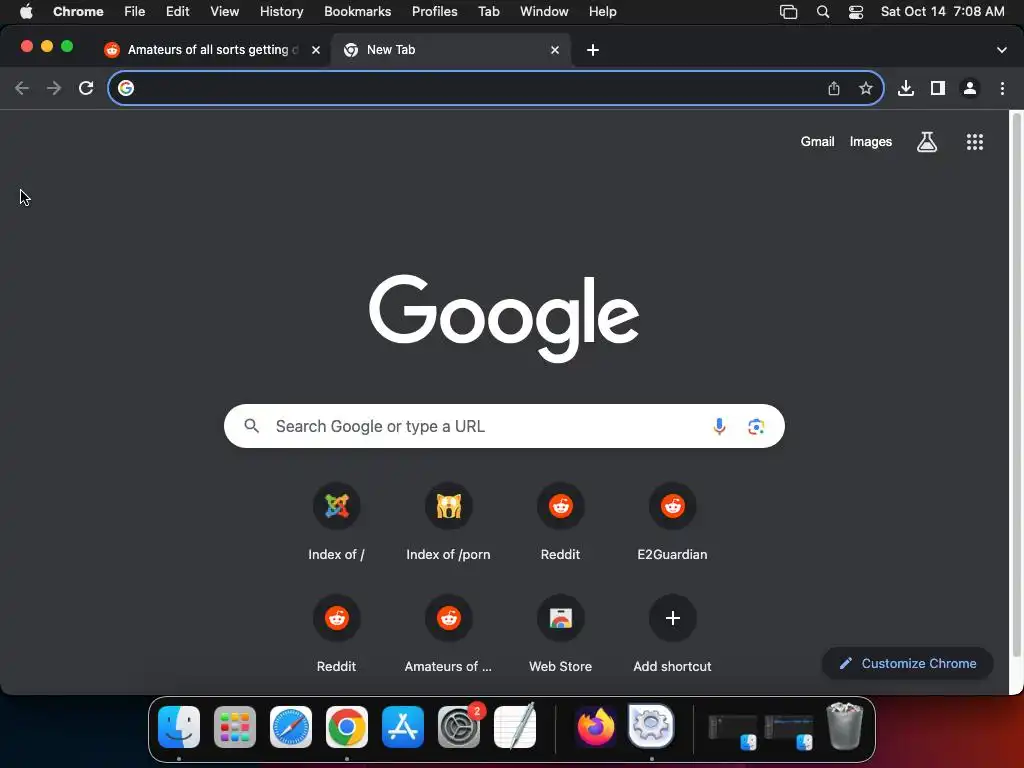This screenshot has height=768, width=1024.
Task: Click the date and time in menu bar
Action: [942, 12]
